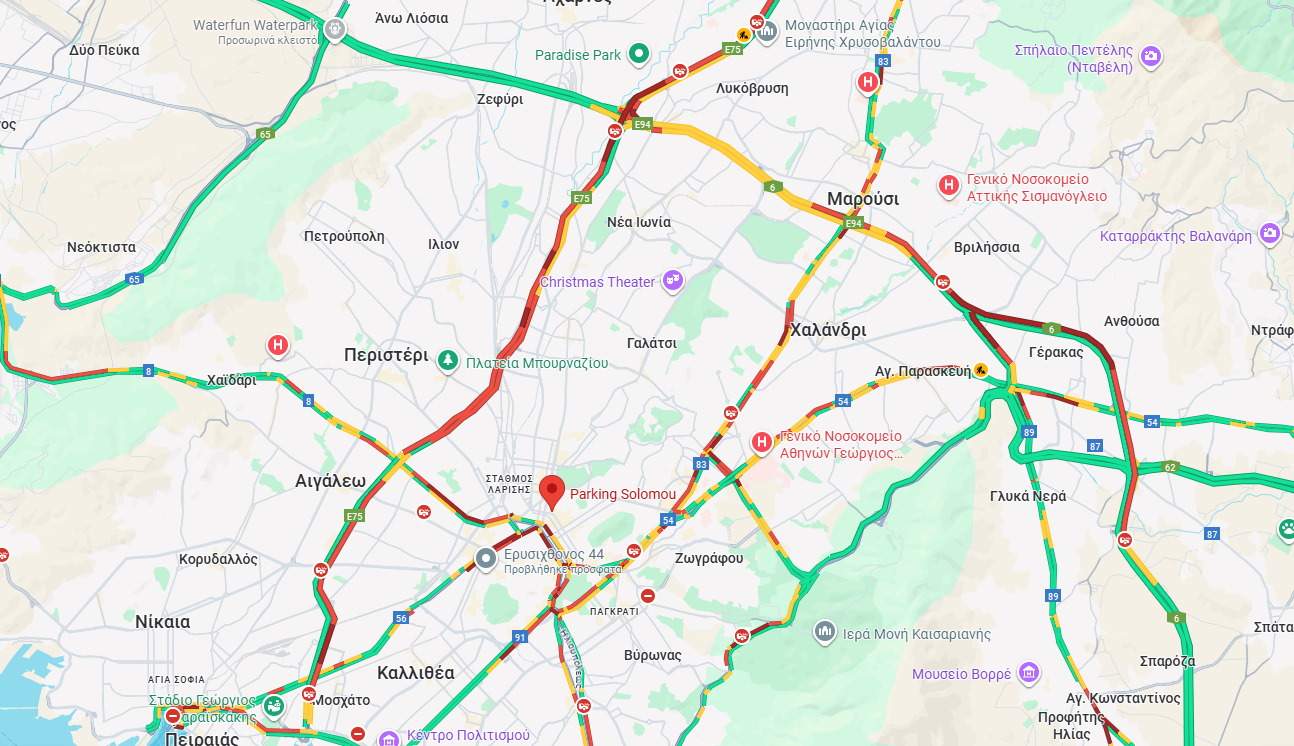Click the Μαρούσι city label
Viewport: 1294px width, 746px height.
click(x=862, y=199)
